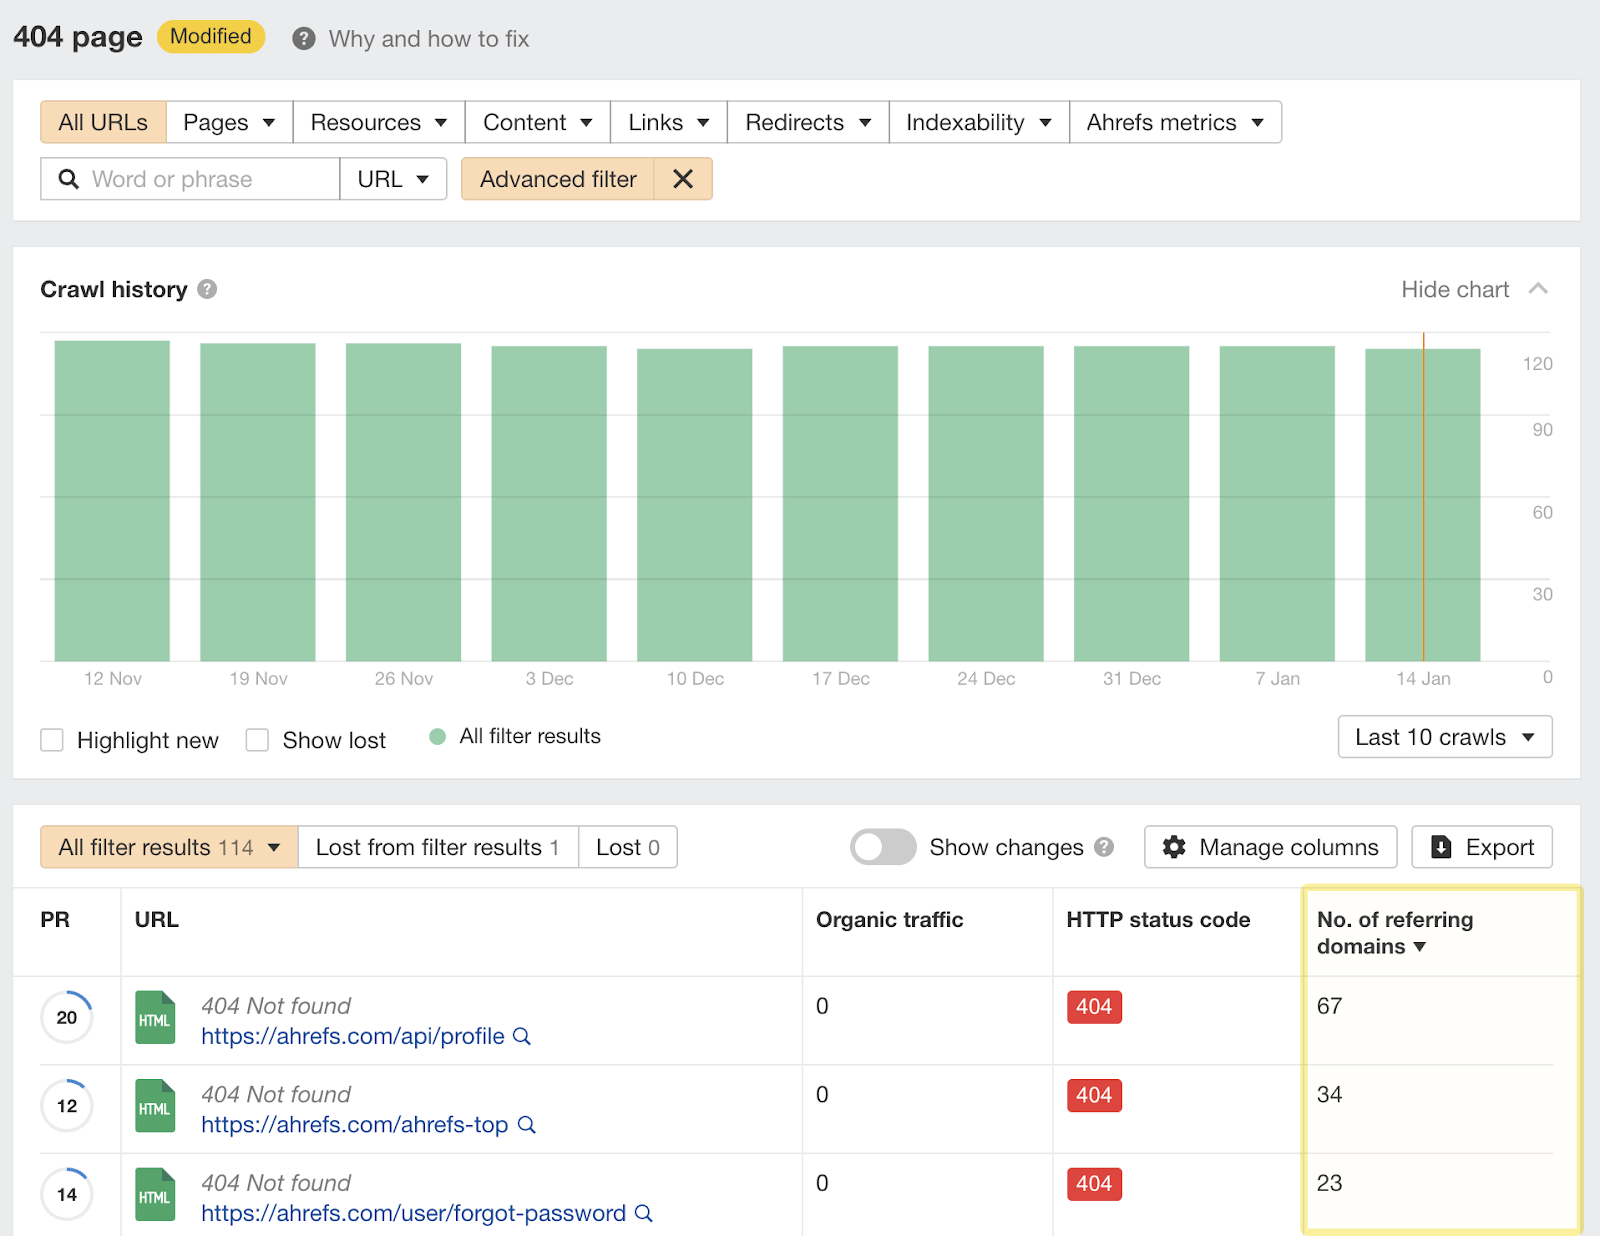Click the referring domains value 34
This screenshot has height=1236, width=1600.
tap(1329, 1095)
